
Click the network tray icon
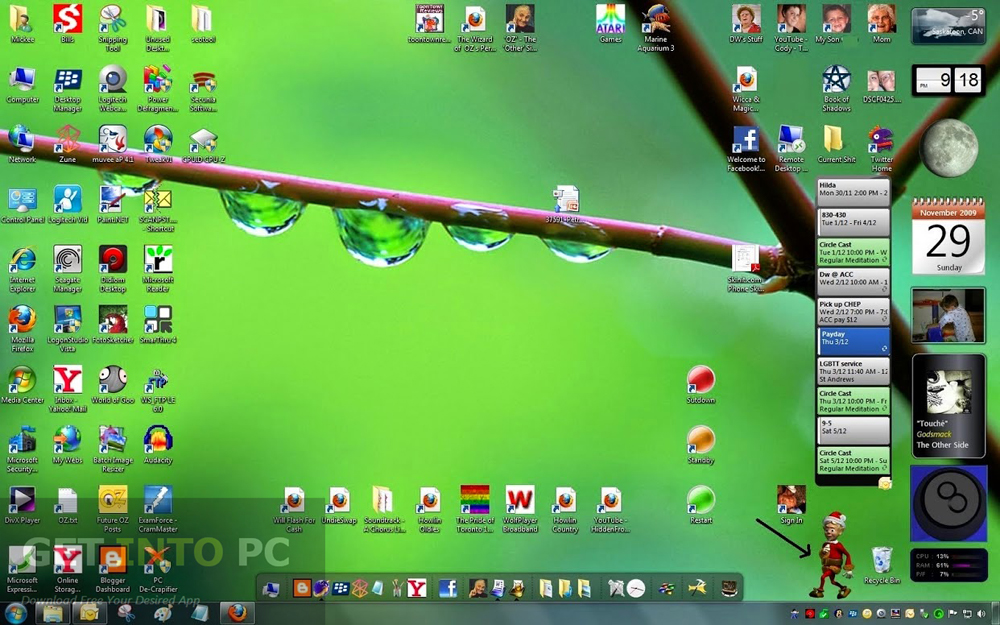(966, 614)
